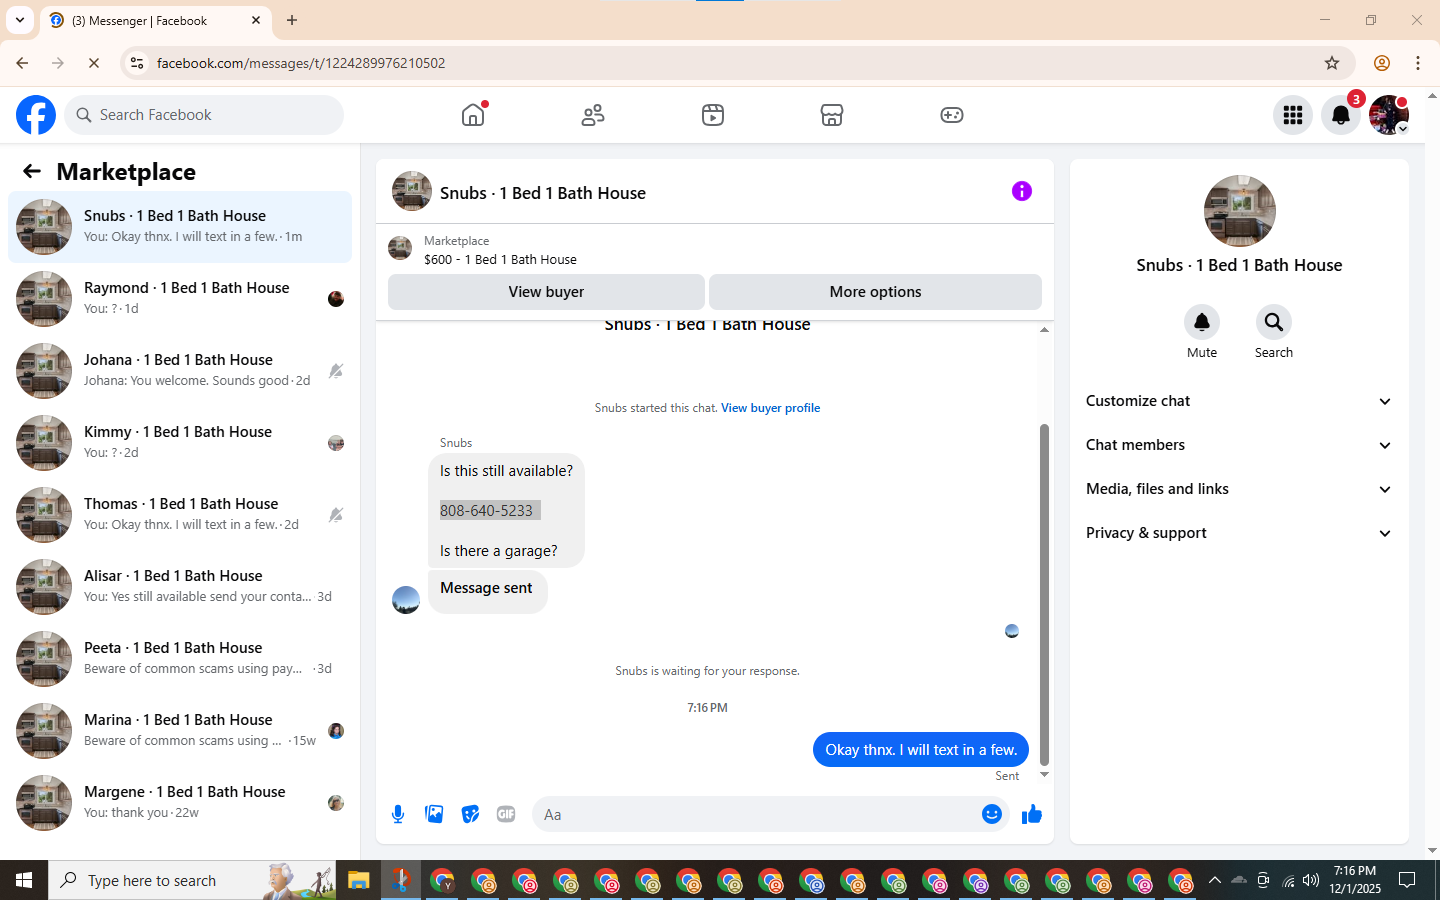Expand the Privacy & support section
This screenshot has width=1440, height=900.
pyautogui.click(x=1239, y=533)
